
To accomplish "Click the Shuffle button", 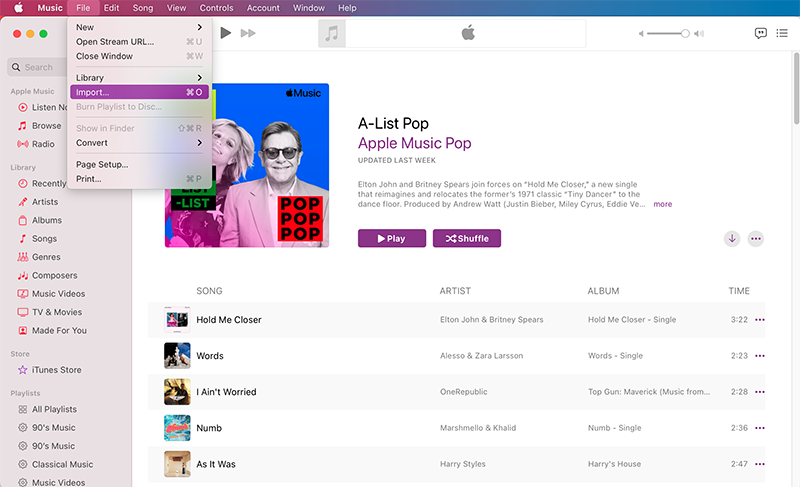I will click(466, 238).
